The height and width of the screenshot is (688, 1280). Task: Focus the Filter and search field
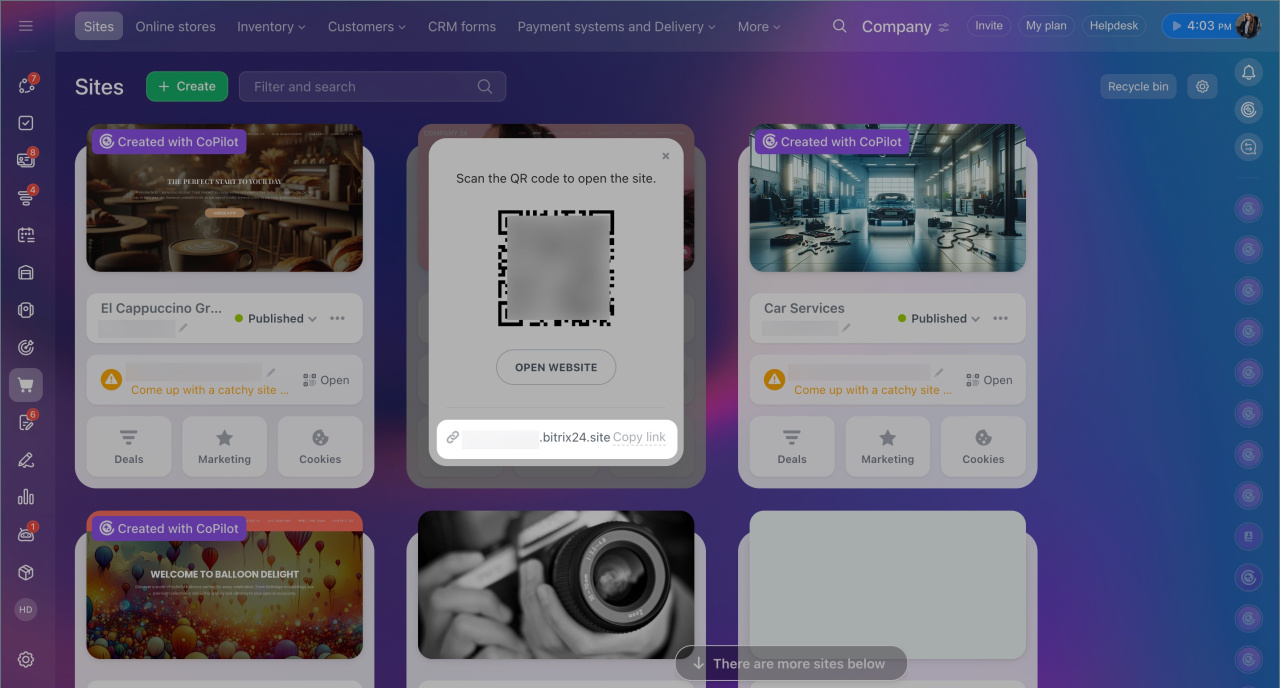tap(360, 87)
